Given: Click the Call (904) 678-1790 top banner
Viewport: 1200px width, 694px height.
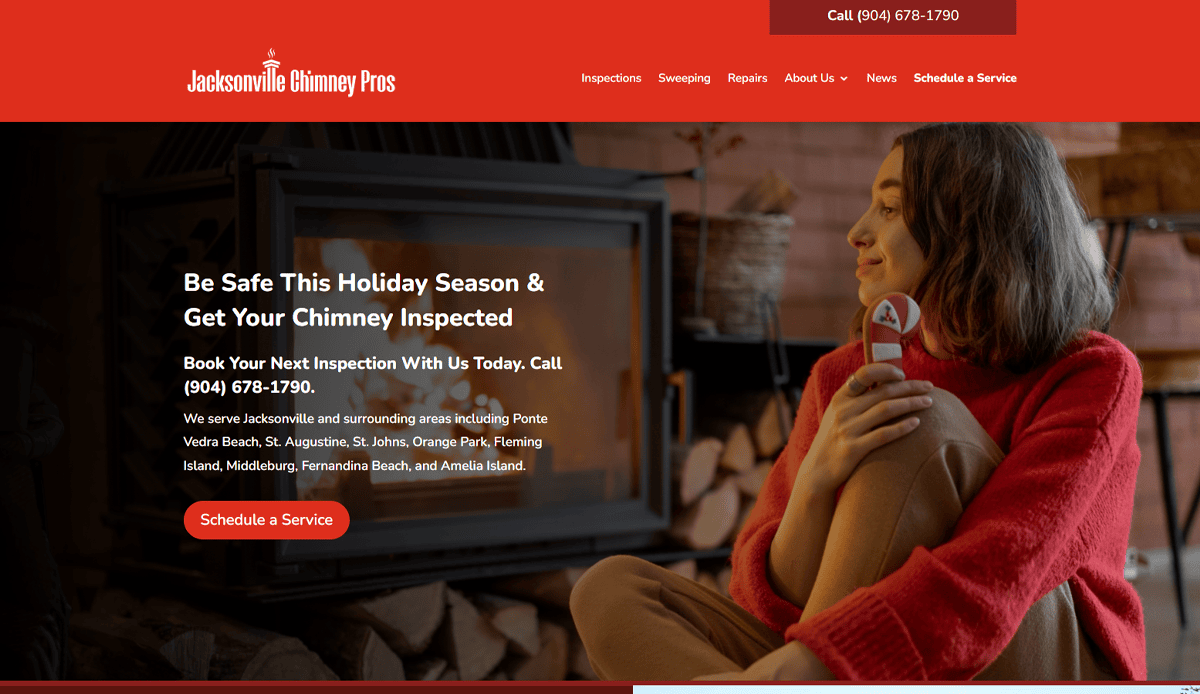Looking at the screenshot, I should (893, 17).
